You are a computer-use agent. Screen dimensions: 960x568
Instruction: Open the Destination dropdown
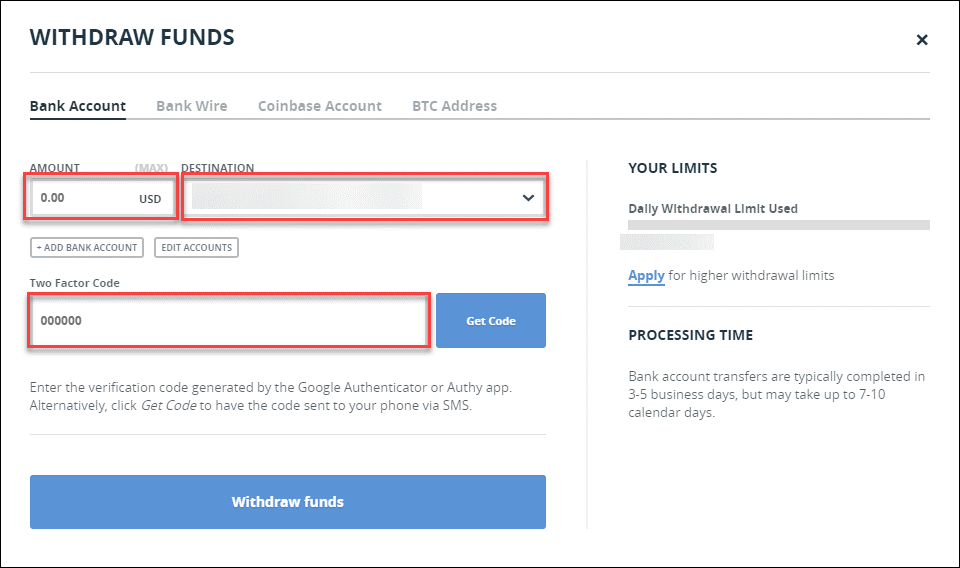point(364,197)
